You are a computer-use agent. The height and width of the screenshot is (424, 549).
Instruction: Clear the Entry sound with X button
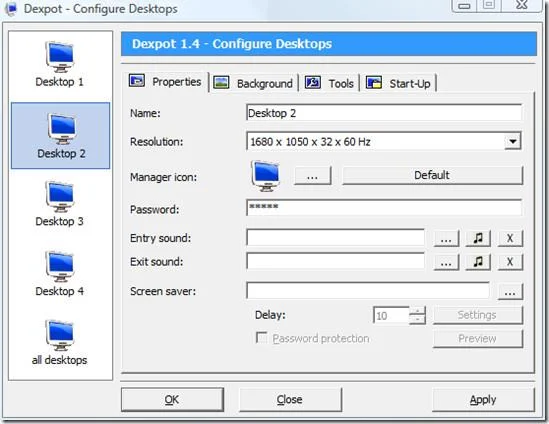pyautogui.click(x=510, y=238)
